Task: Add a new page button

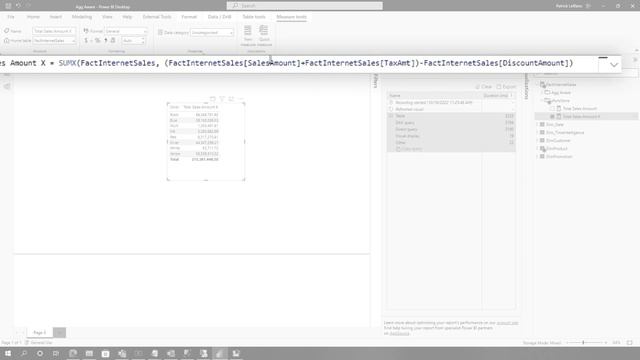Action: [x=59, y=333]
